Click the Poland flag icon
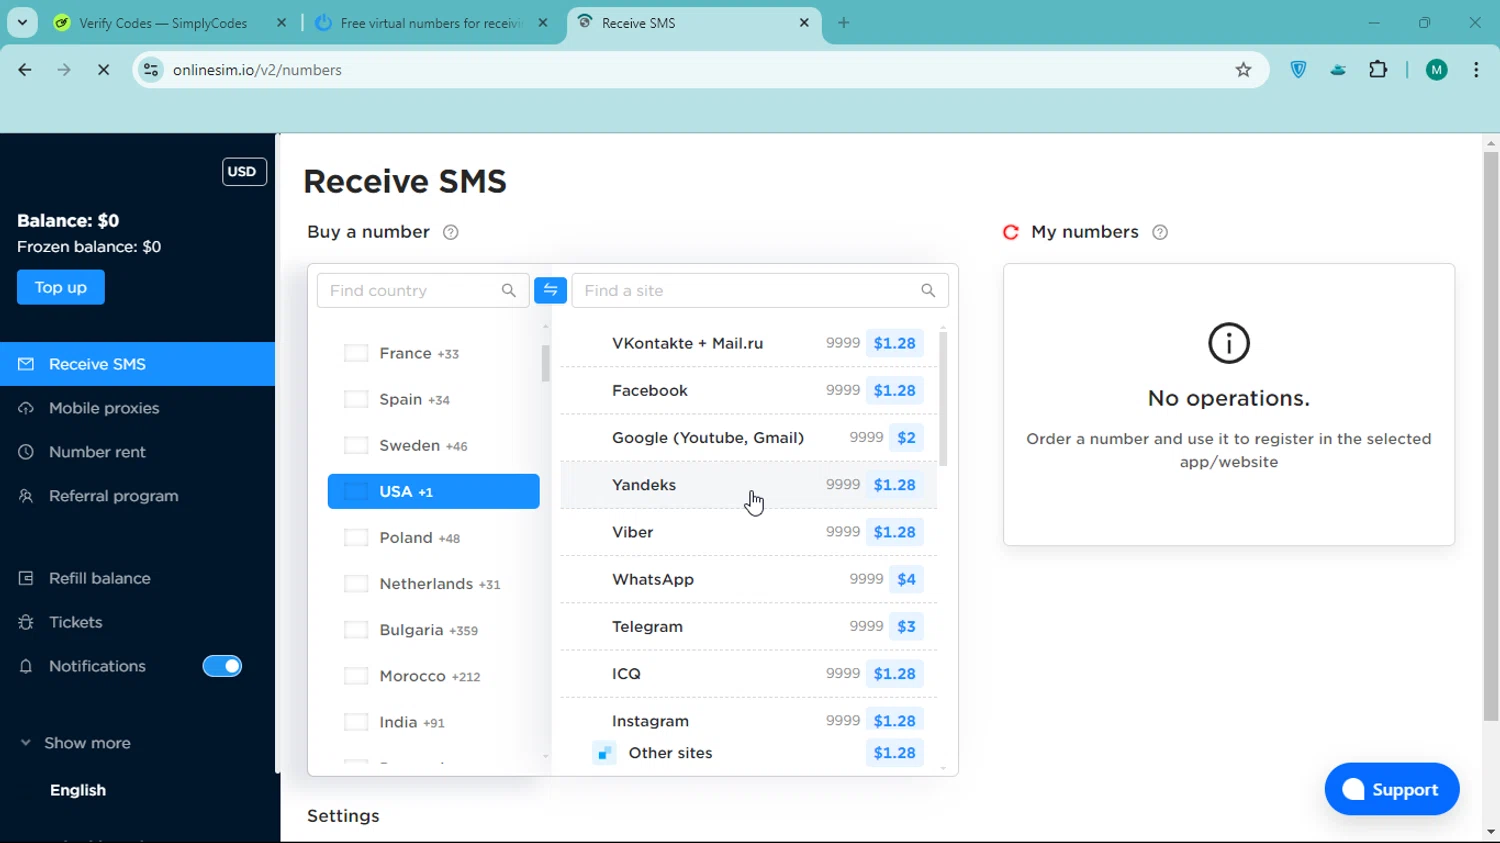 coord(356,537)
